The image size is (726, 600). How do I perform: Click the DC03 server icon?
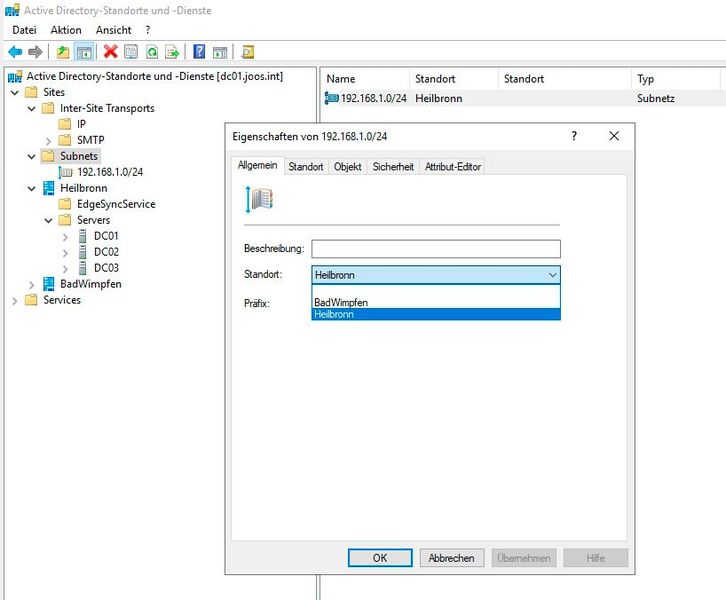click(x=82, y=268)
